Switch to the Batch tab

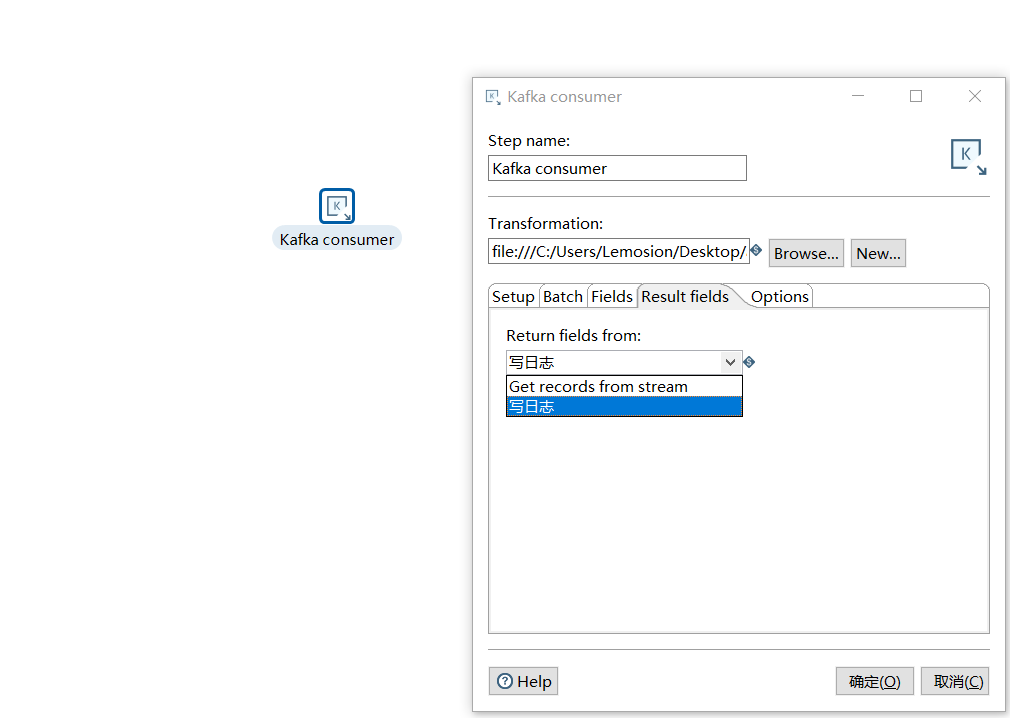coord(563,296)
